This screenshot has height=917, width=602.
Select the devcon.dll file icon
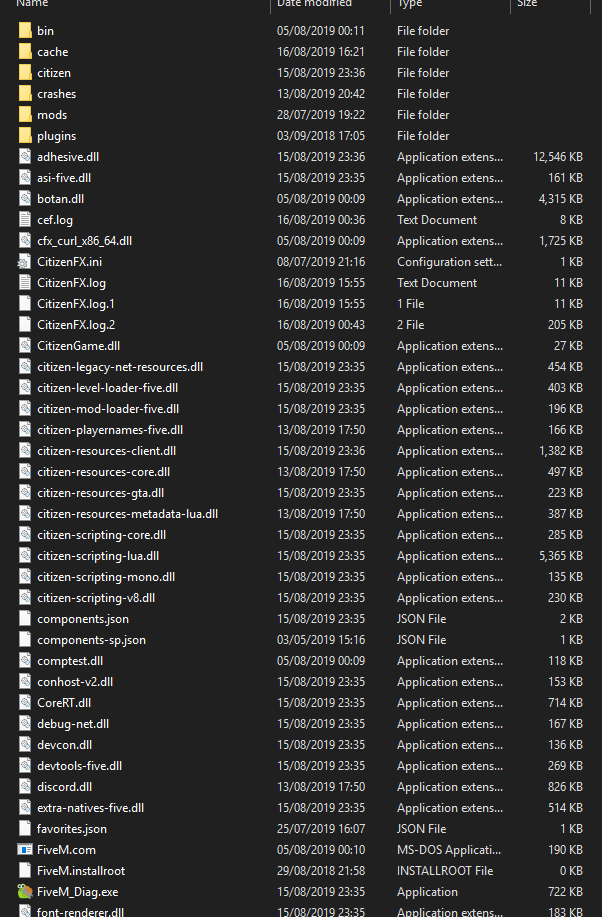pos(25,745)
